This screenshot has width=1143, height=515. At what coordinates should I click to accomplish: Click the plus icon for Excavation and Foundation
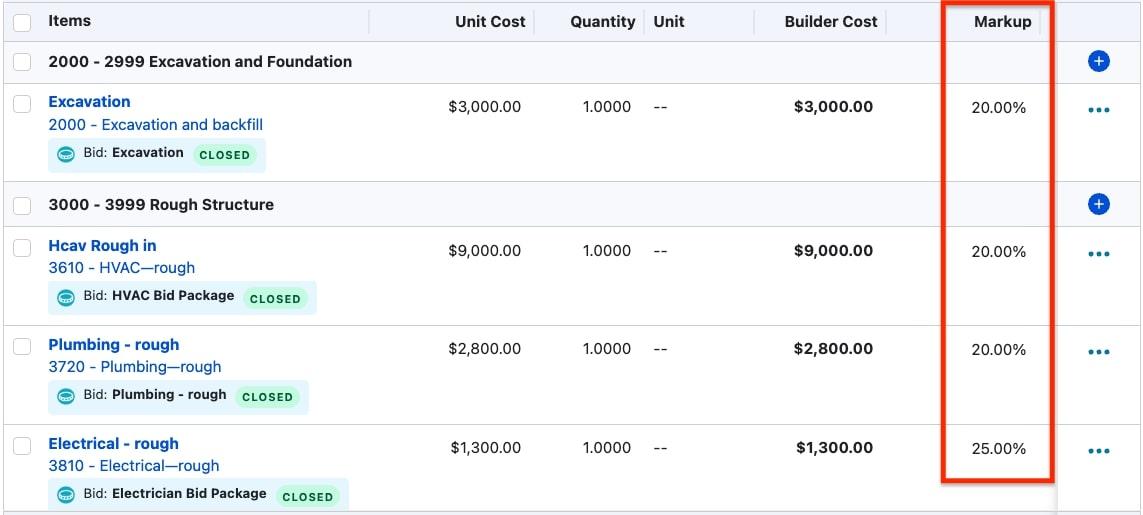pos(1098,62)
